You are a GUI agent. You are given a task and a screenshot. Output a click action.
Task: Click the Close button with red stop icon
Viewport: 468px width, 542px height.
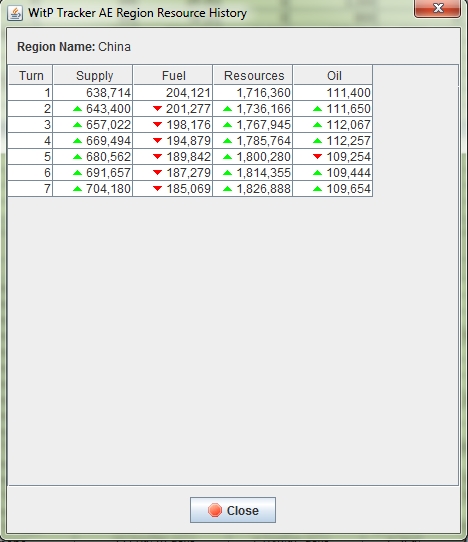coord(233,510)
